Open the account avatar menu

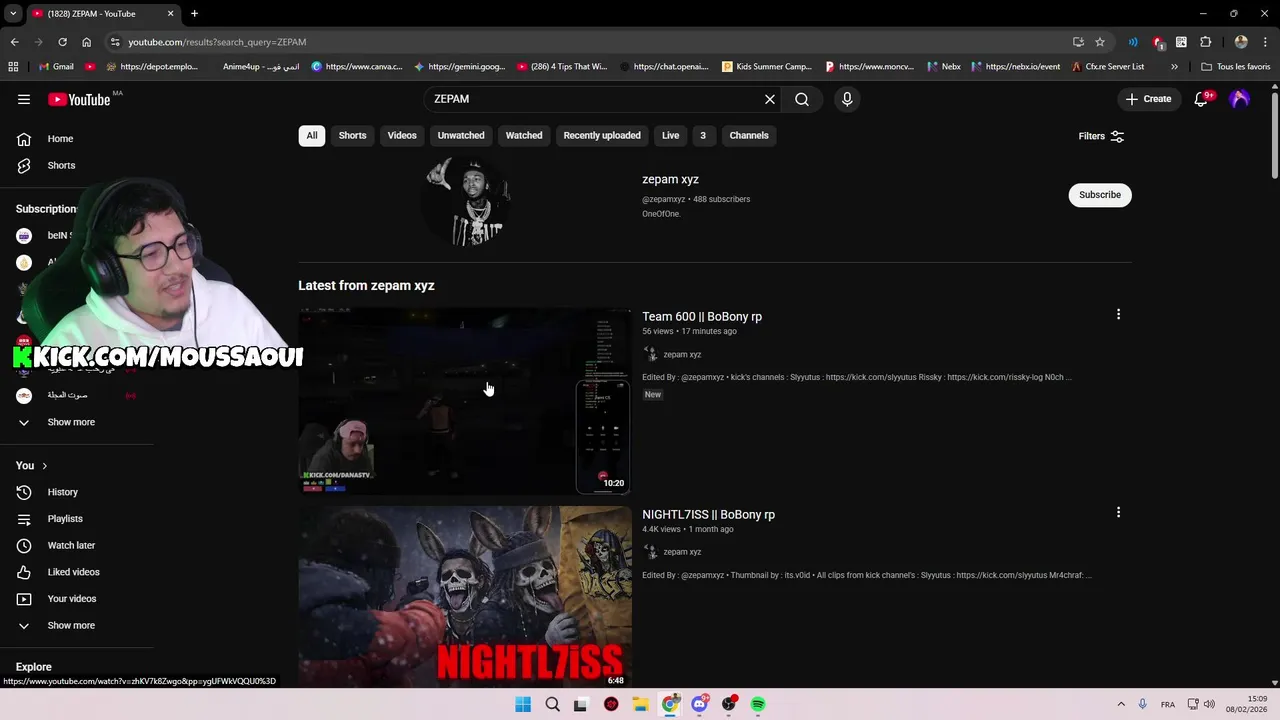(1240, 99)
